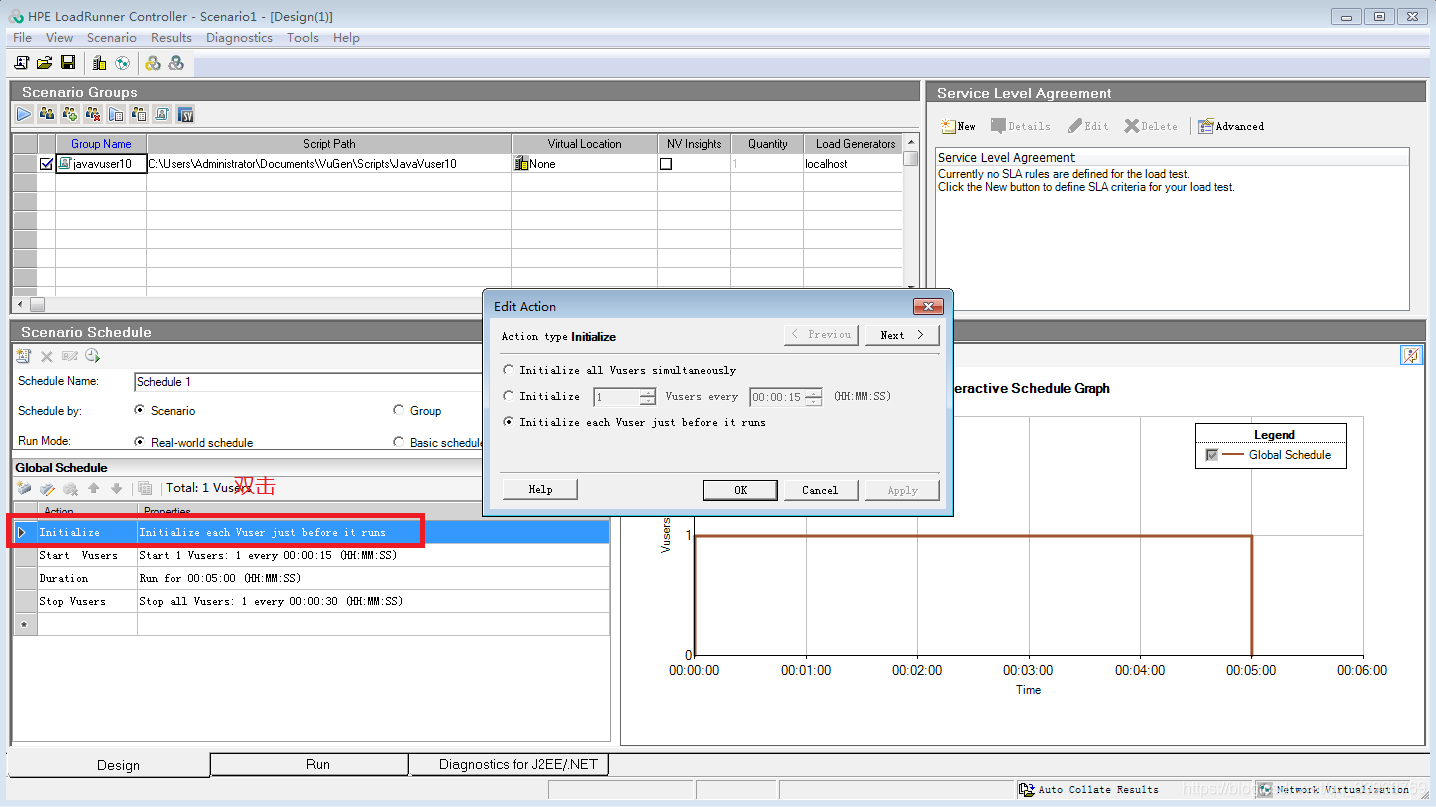Image resolution: width=1436 pixels, height=807 pixels.
Task: Open the Virtual Users icon in Scenario Groups
Action: pyautogui.click(x=47, y=115)
